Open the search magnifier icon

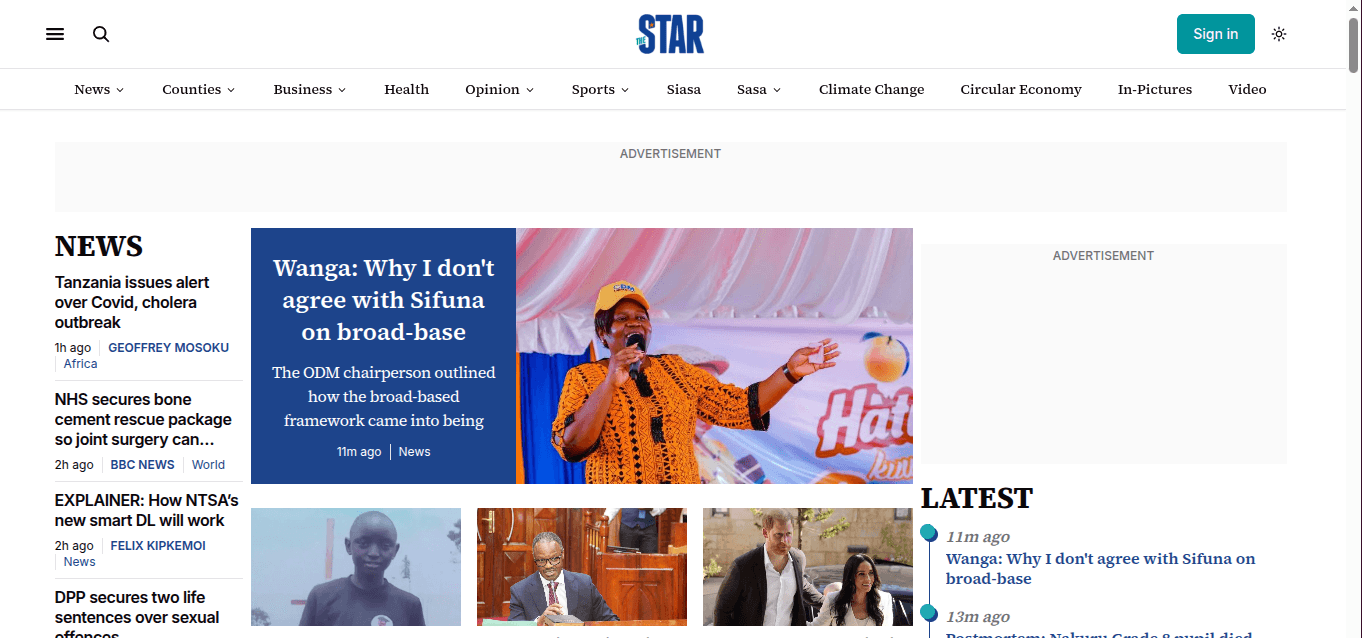click(x=101, y=34)
